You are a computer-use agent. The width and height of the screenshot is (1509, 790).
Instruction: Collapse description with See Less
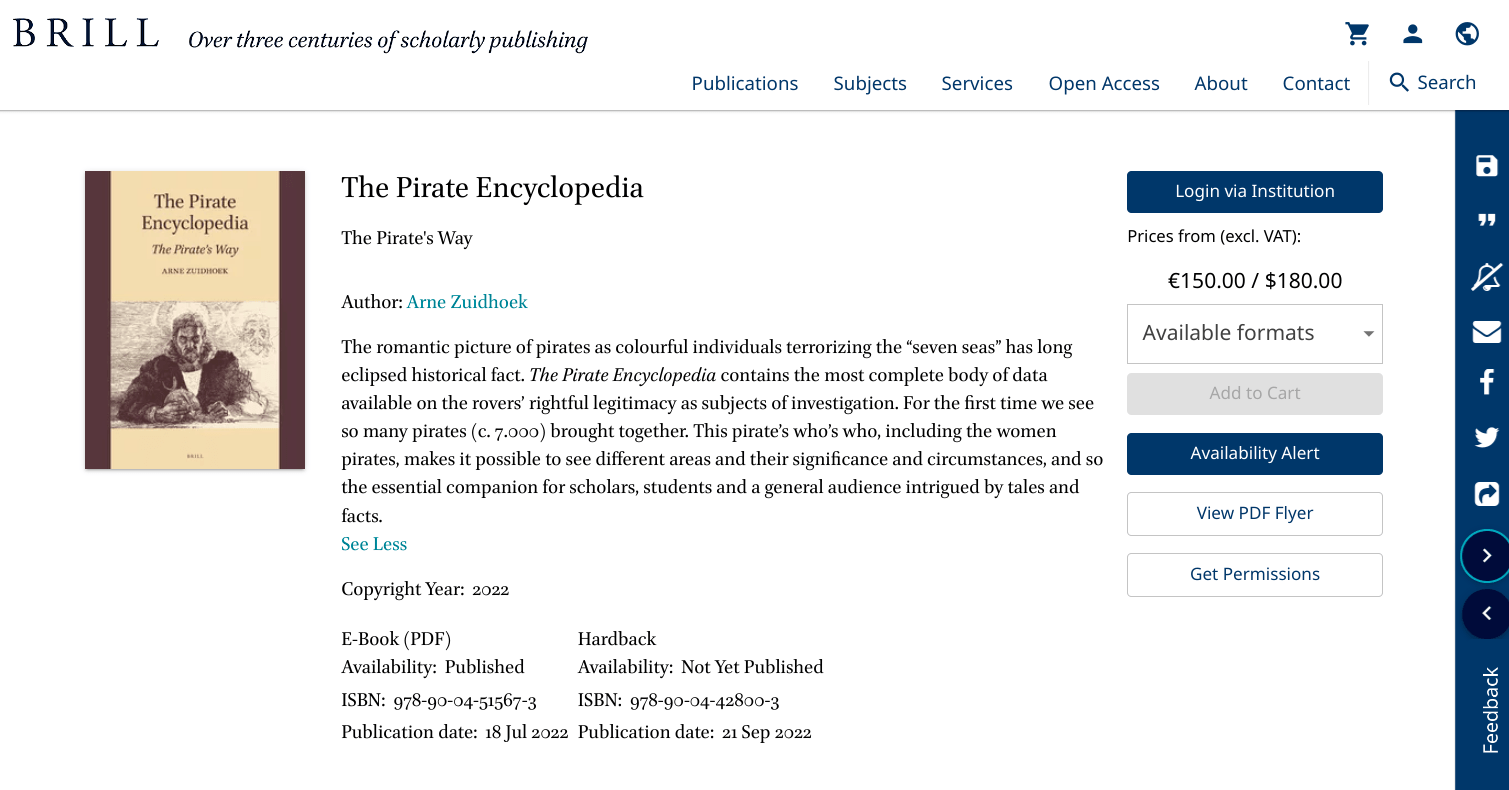click(374, 544)
